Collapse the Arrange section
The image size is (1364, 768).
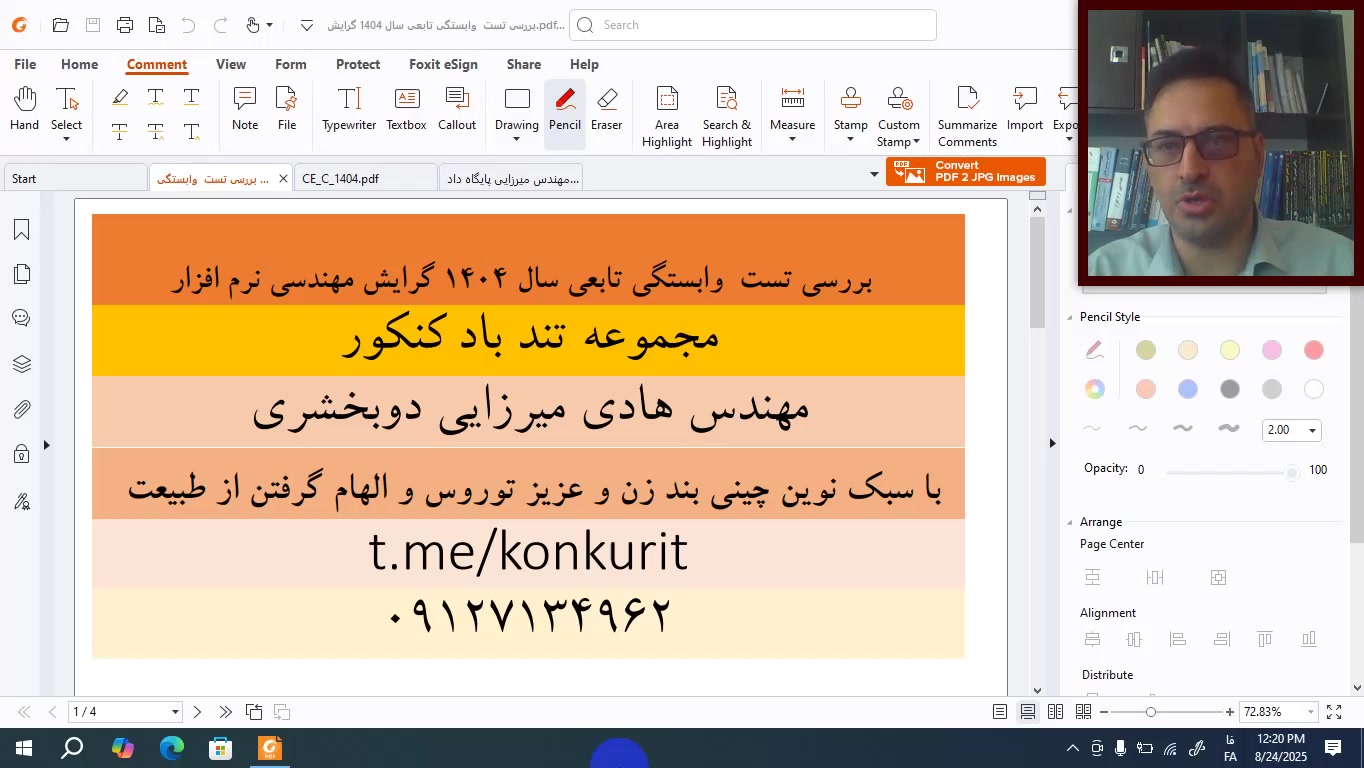(1070, 523)
